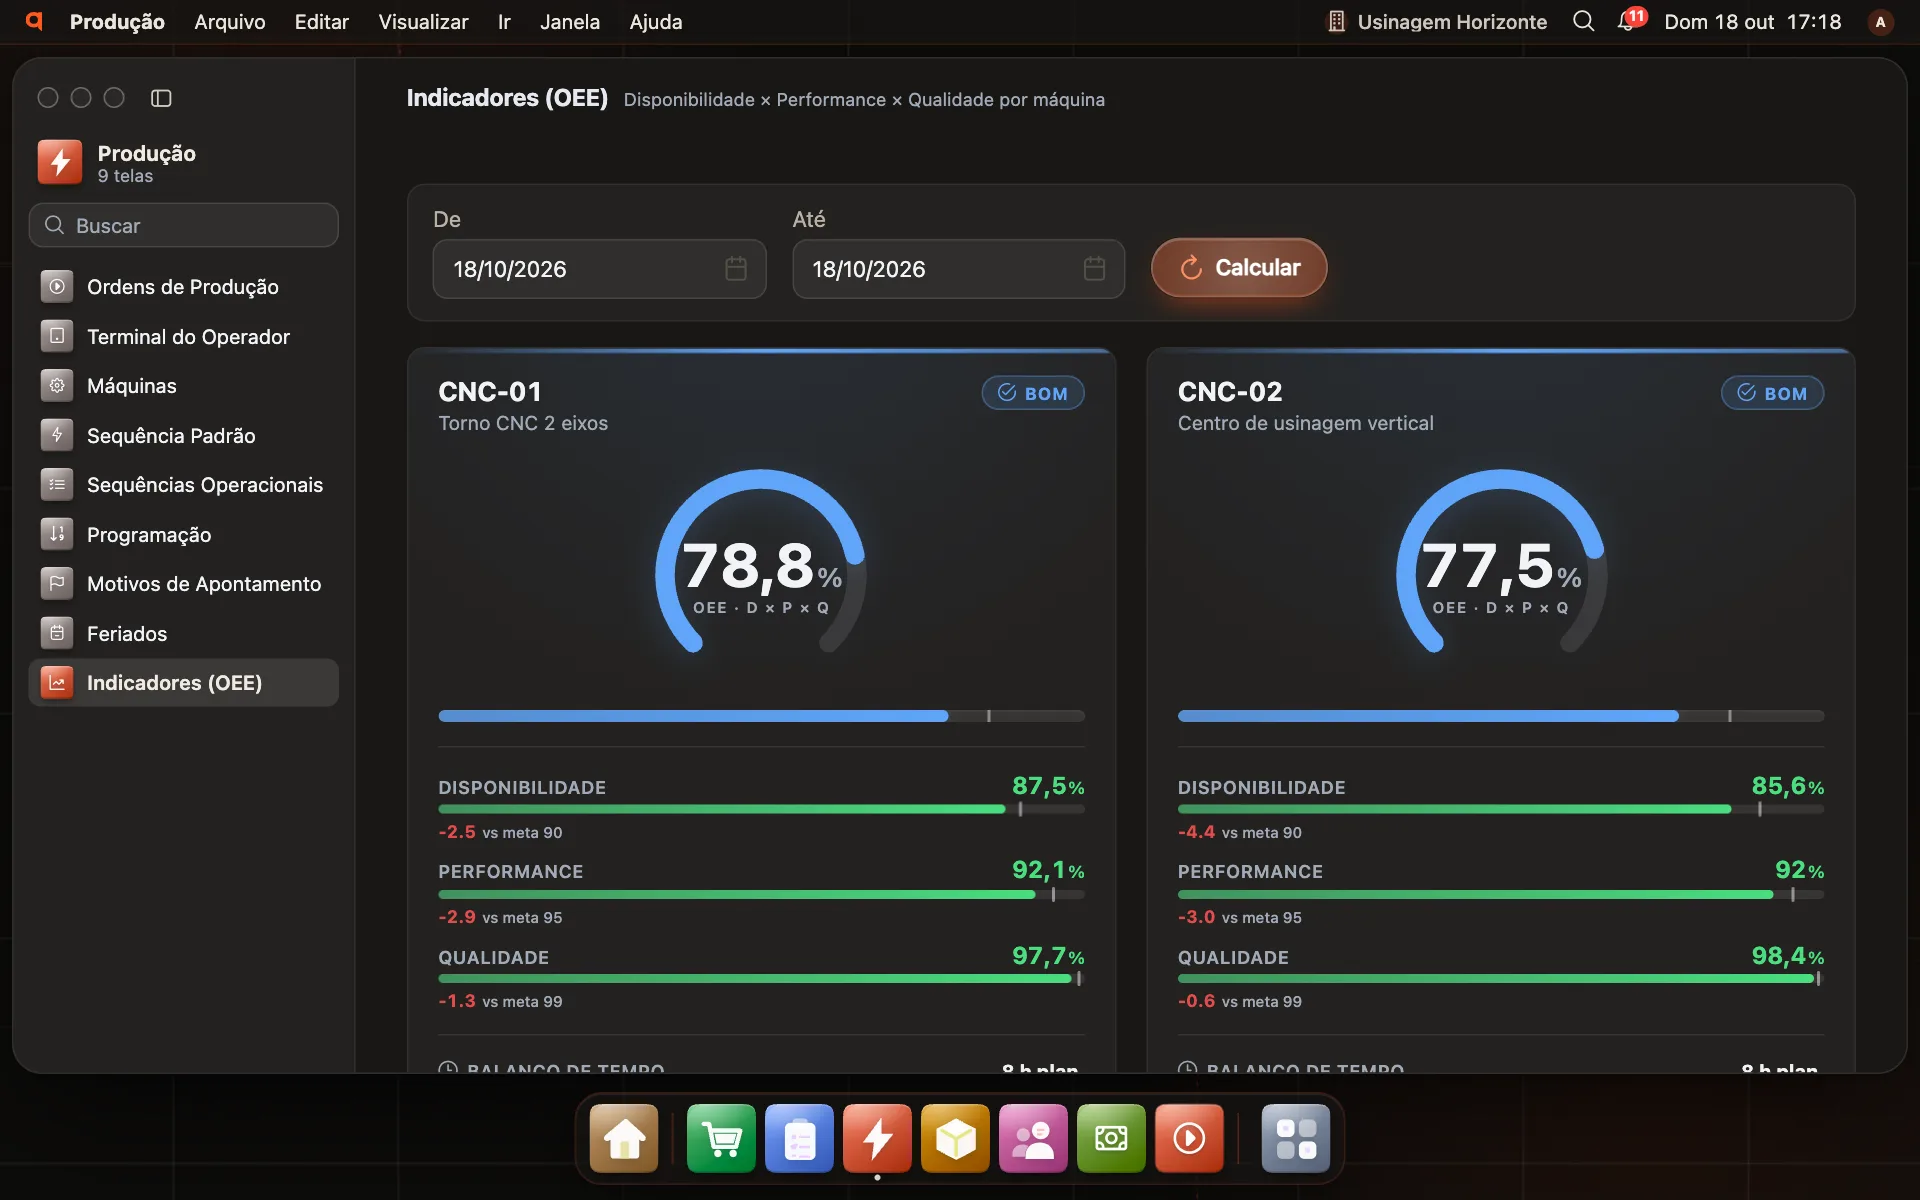Select the Programação sort icon
1920x1200 pixels.
click(x=57, y=534)
